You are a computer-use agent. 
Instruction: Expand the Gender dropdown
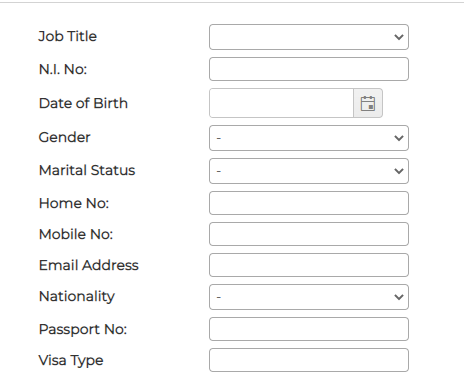coord(309,138)
